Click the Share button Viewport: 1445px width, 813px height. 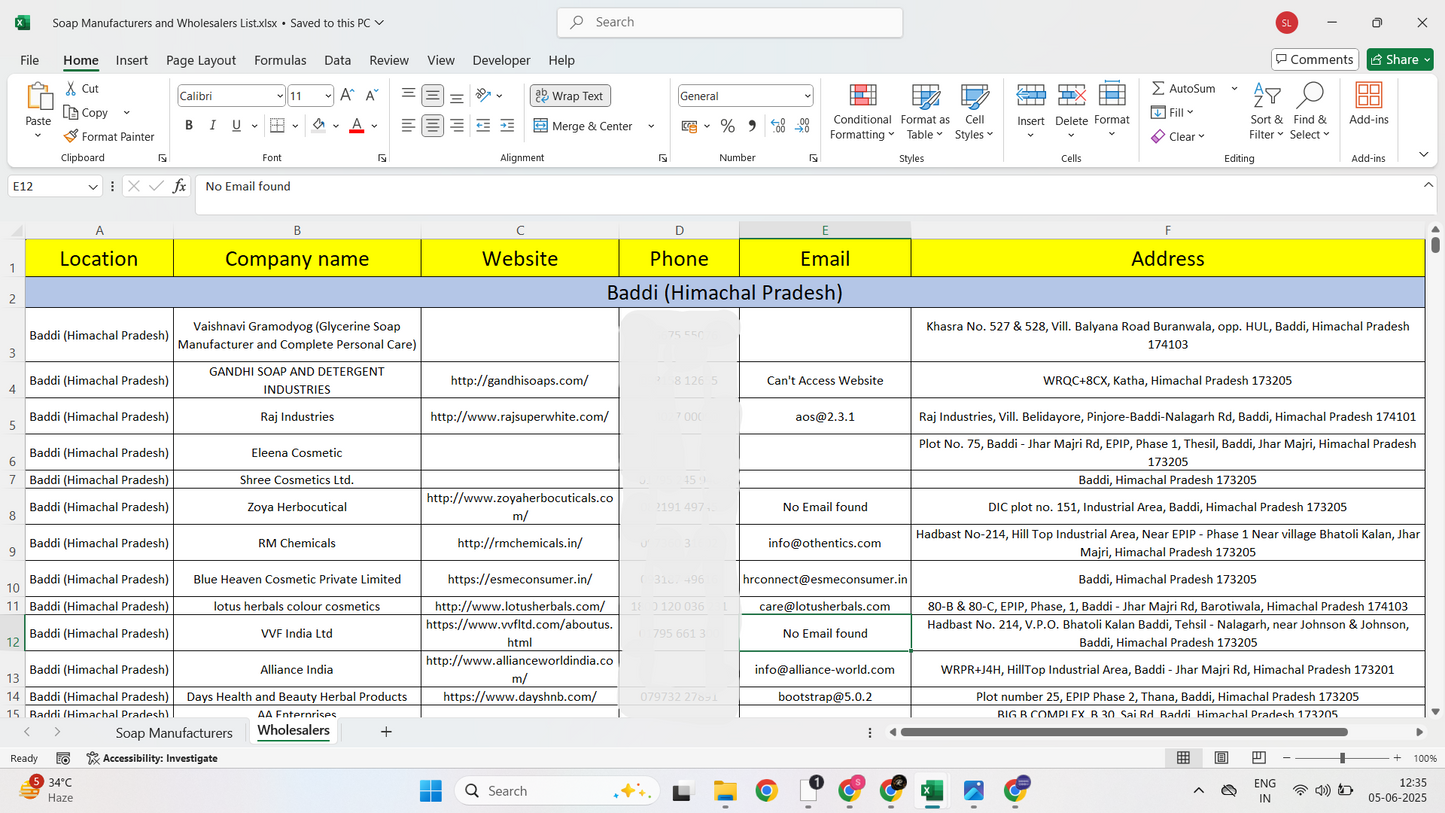pyautogui.click(x=1400, y=60)
